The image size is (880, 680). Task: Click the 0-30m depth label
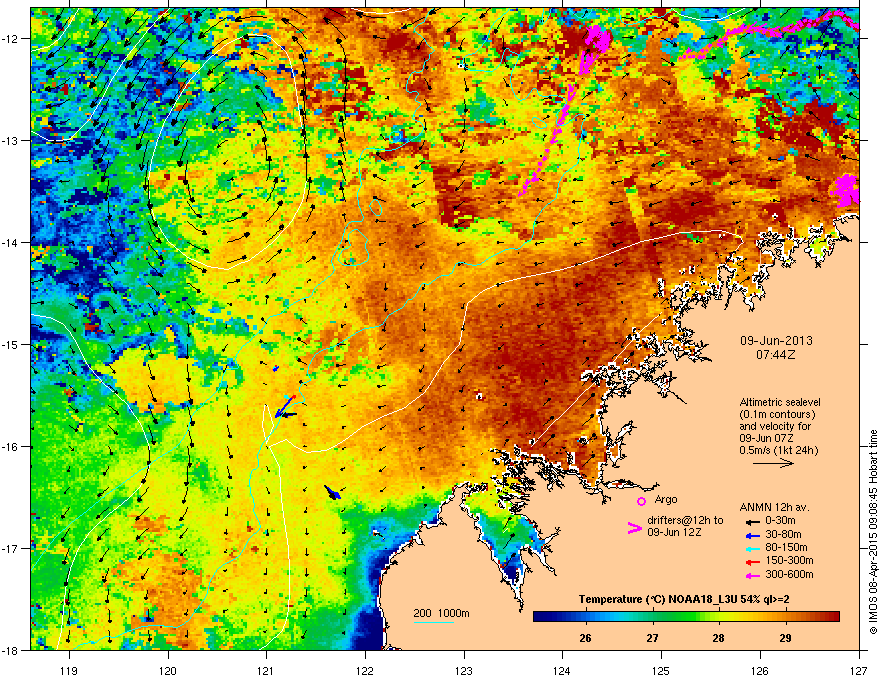[x=780, y=521]
